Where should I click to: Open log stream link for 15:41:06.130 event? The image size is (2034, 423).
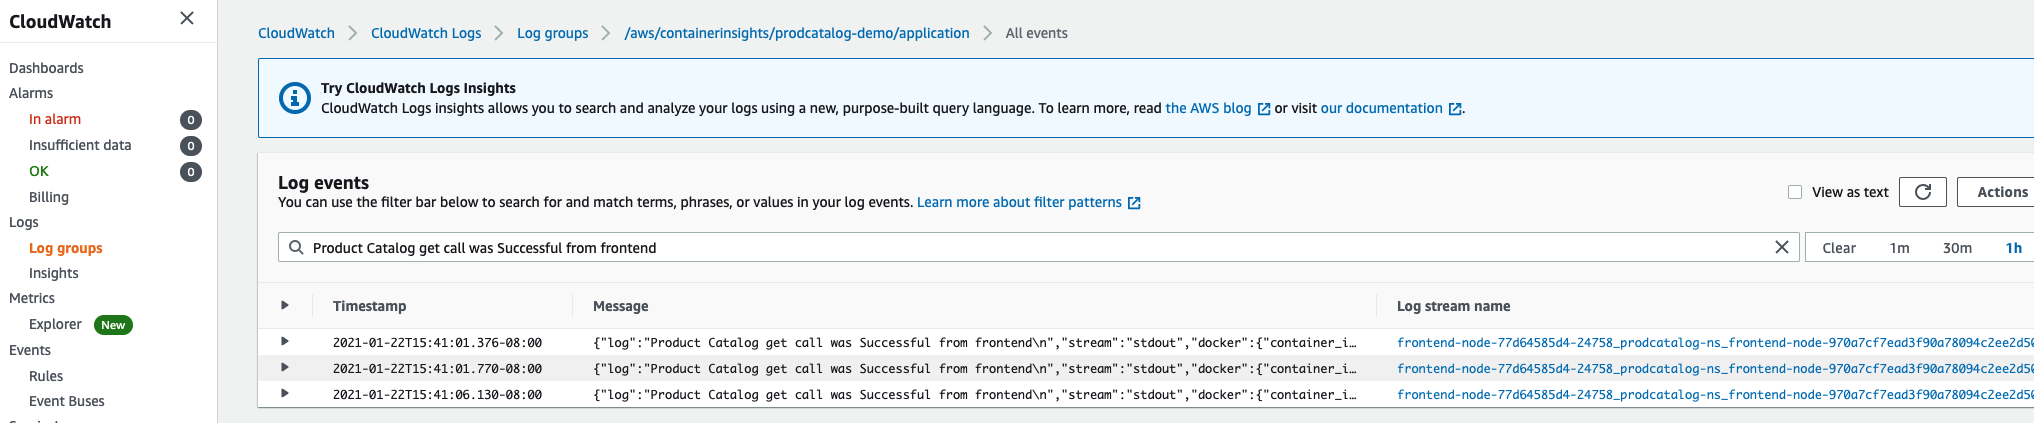pos(1715,394)
